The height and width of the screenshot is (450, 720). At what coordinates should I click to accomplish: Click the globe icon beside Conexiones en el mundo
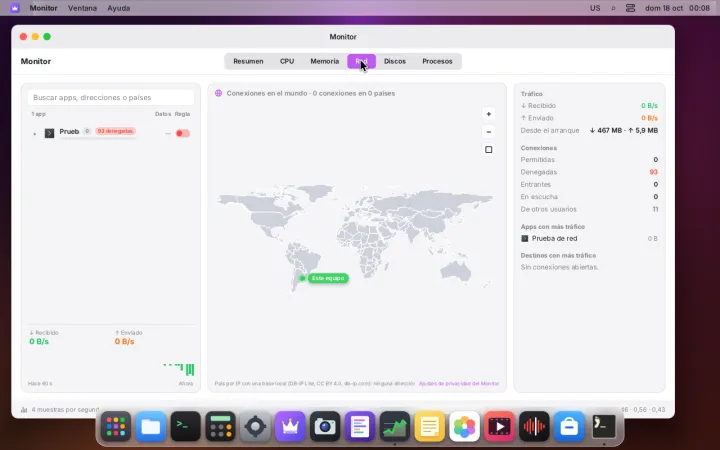[219, 93]
